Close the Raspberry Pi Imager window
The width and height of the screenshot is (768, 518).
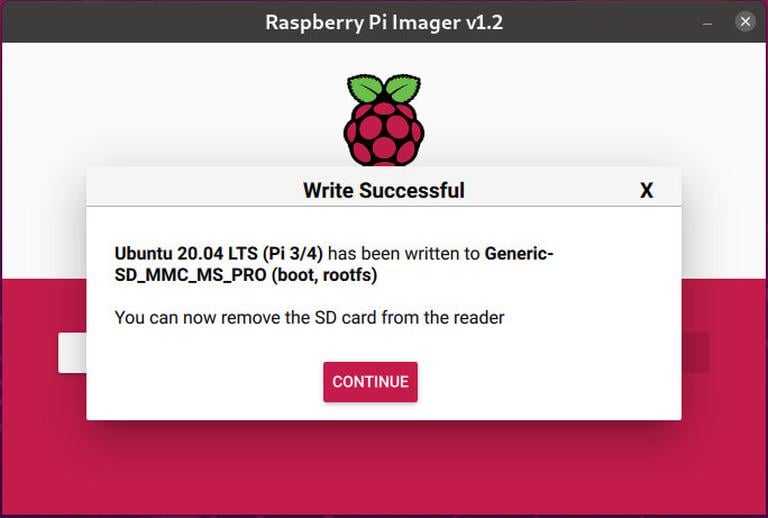point(745,21)
